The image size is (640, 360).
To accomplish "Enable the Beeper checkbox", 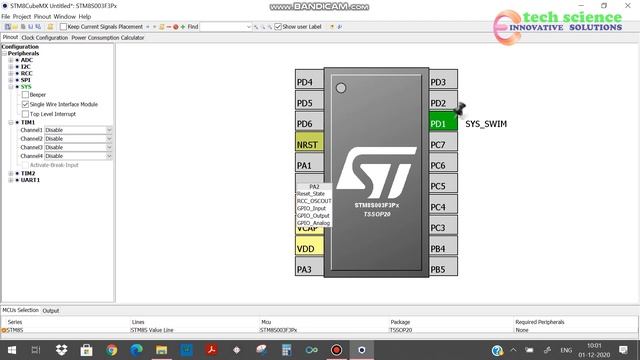I will pyautogui.click(x=25, y=95).
